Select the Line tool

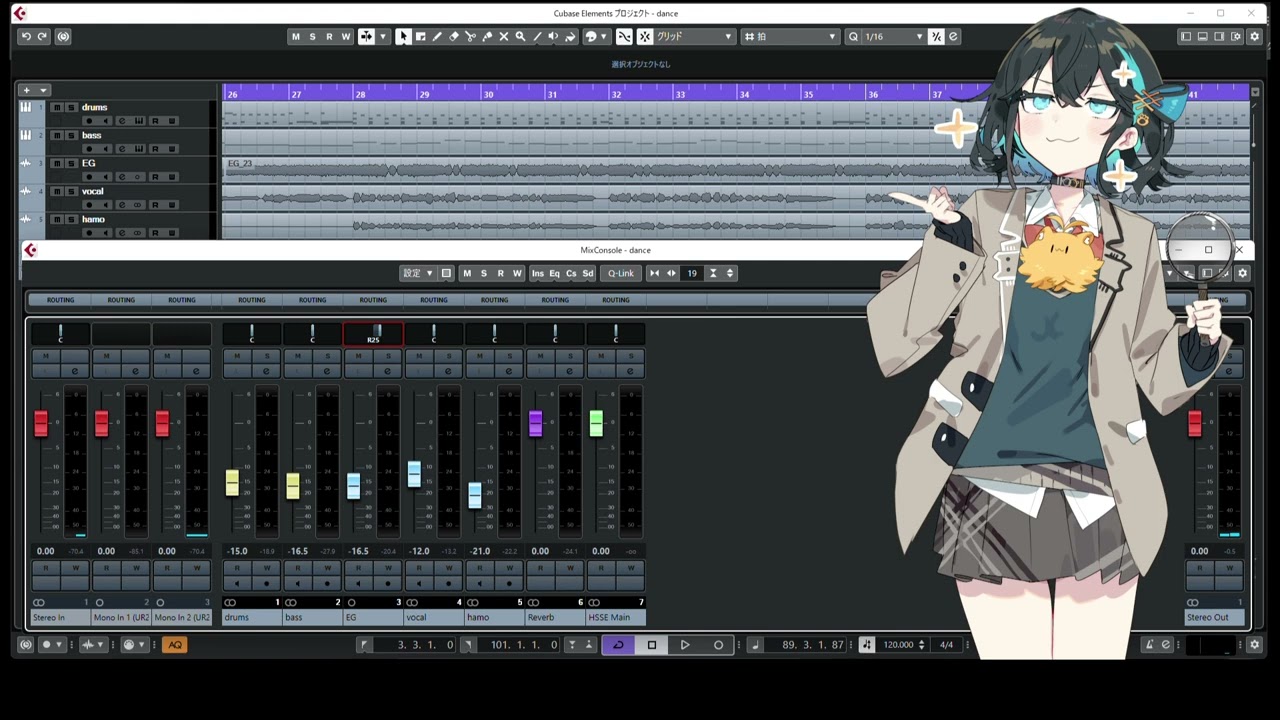tap(537, 37)
